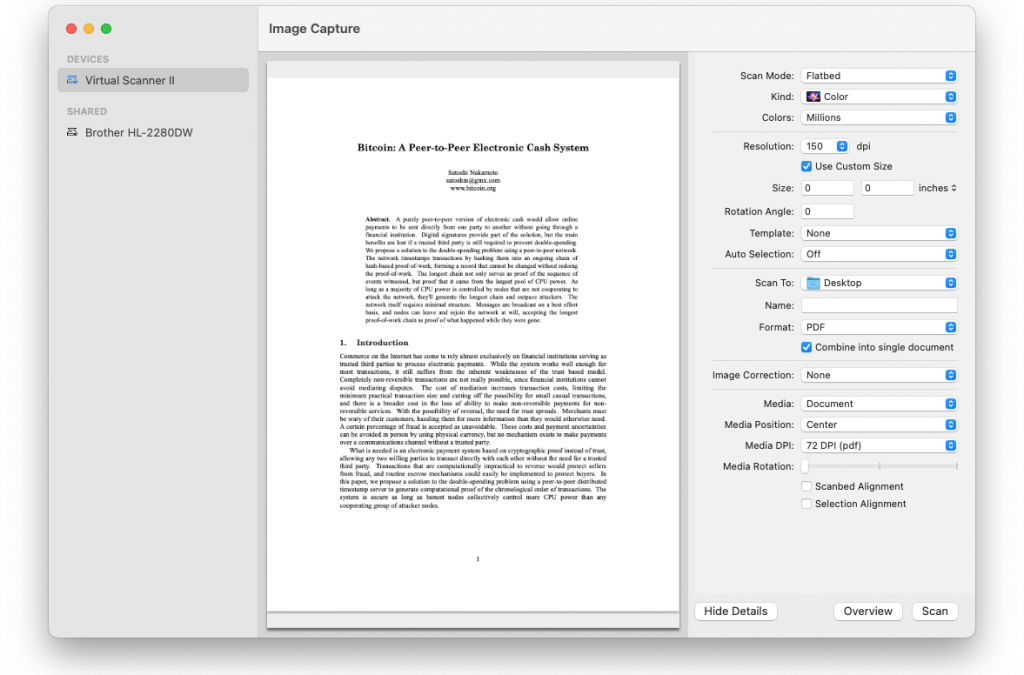Open the Auto Selection Off dropdown

(x=879, y=254)
